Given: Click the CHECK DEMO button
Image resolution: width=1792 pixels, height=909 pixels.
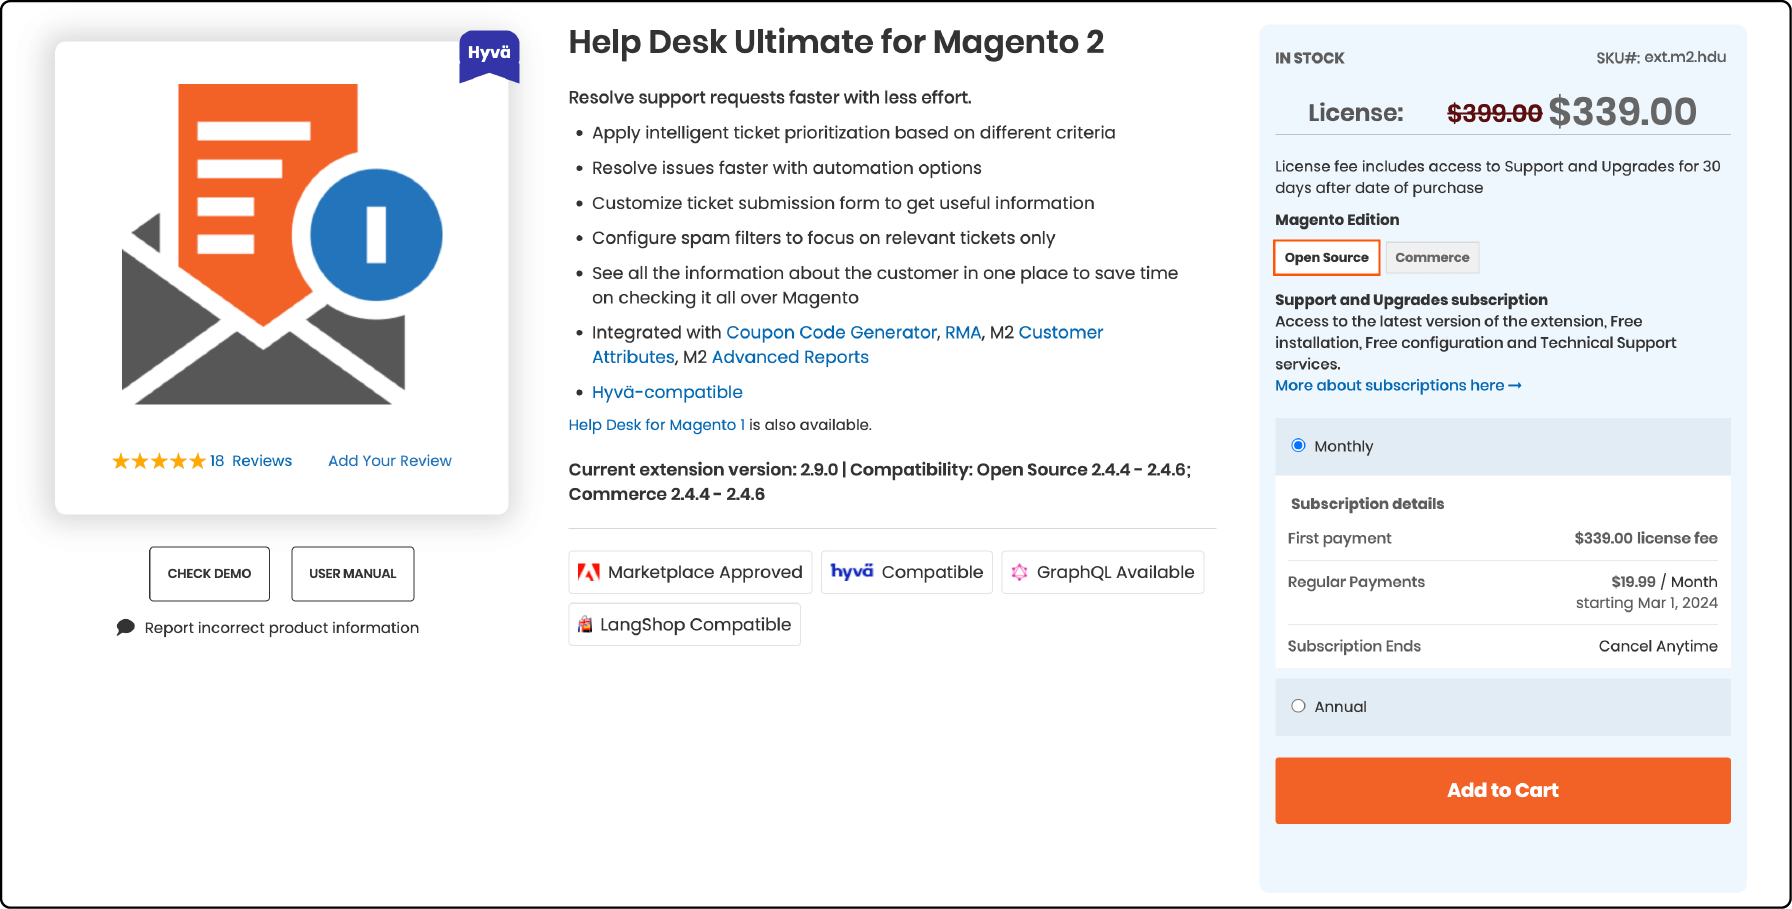Looking at the screenshot, I should pos(210,574).
